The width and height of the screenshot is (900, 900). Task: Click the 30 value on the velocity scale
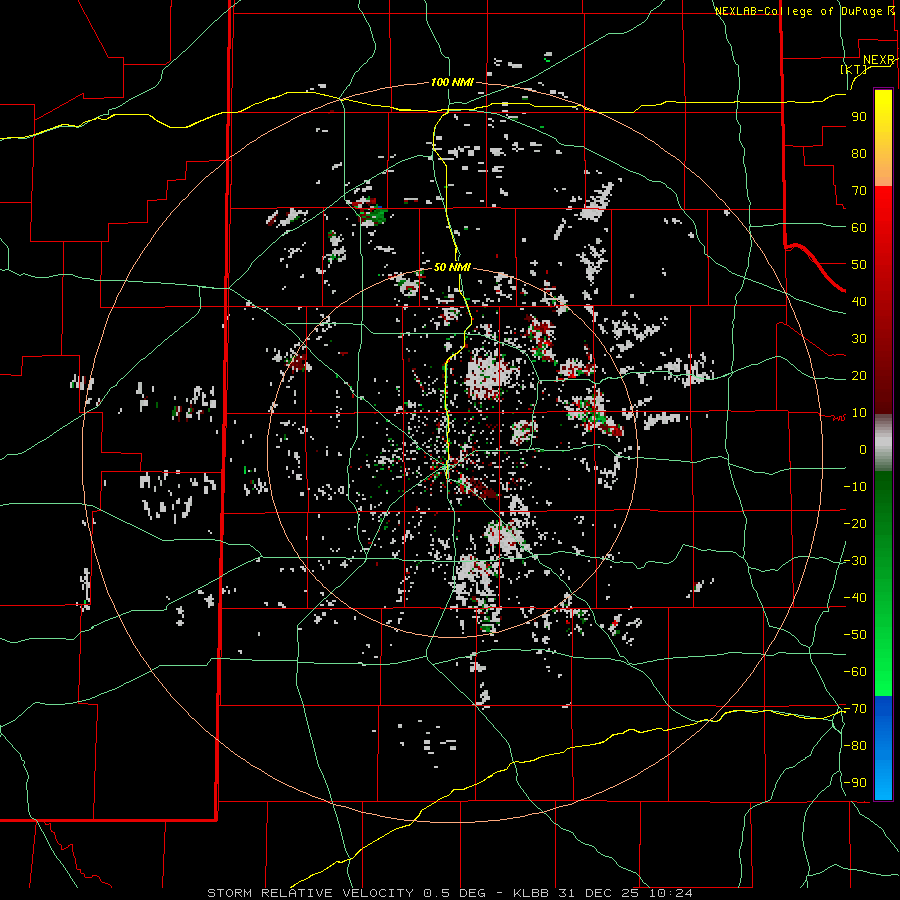point(859,339)
